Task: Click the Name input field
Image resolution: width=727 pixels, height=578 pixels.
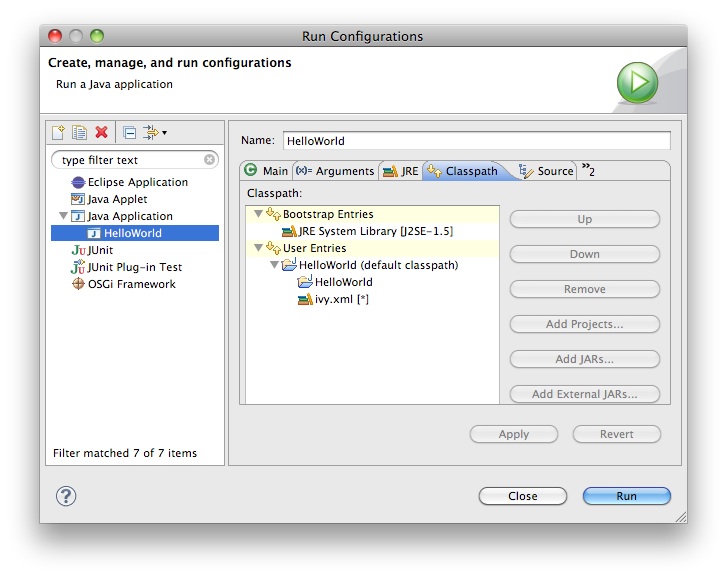Action: click(x=476, y=141)
